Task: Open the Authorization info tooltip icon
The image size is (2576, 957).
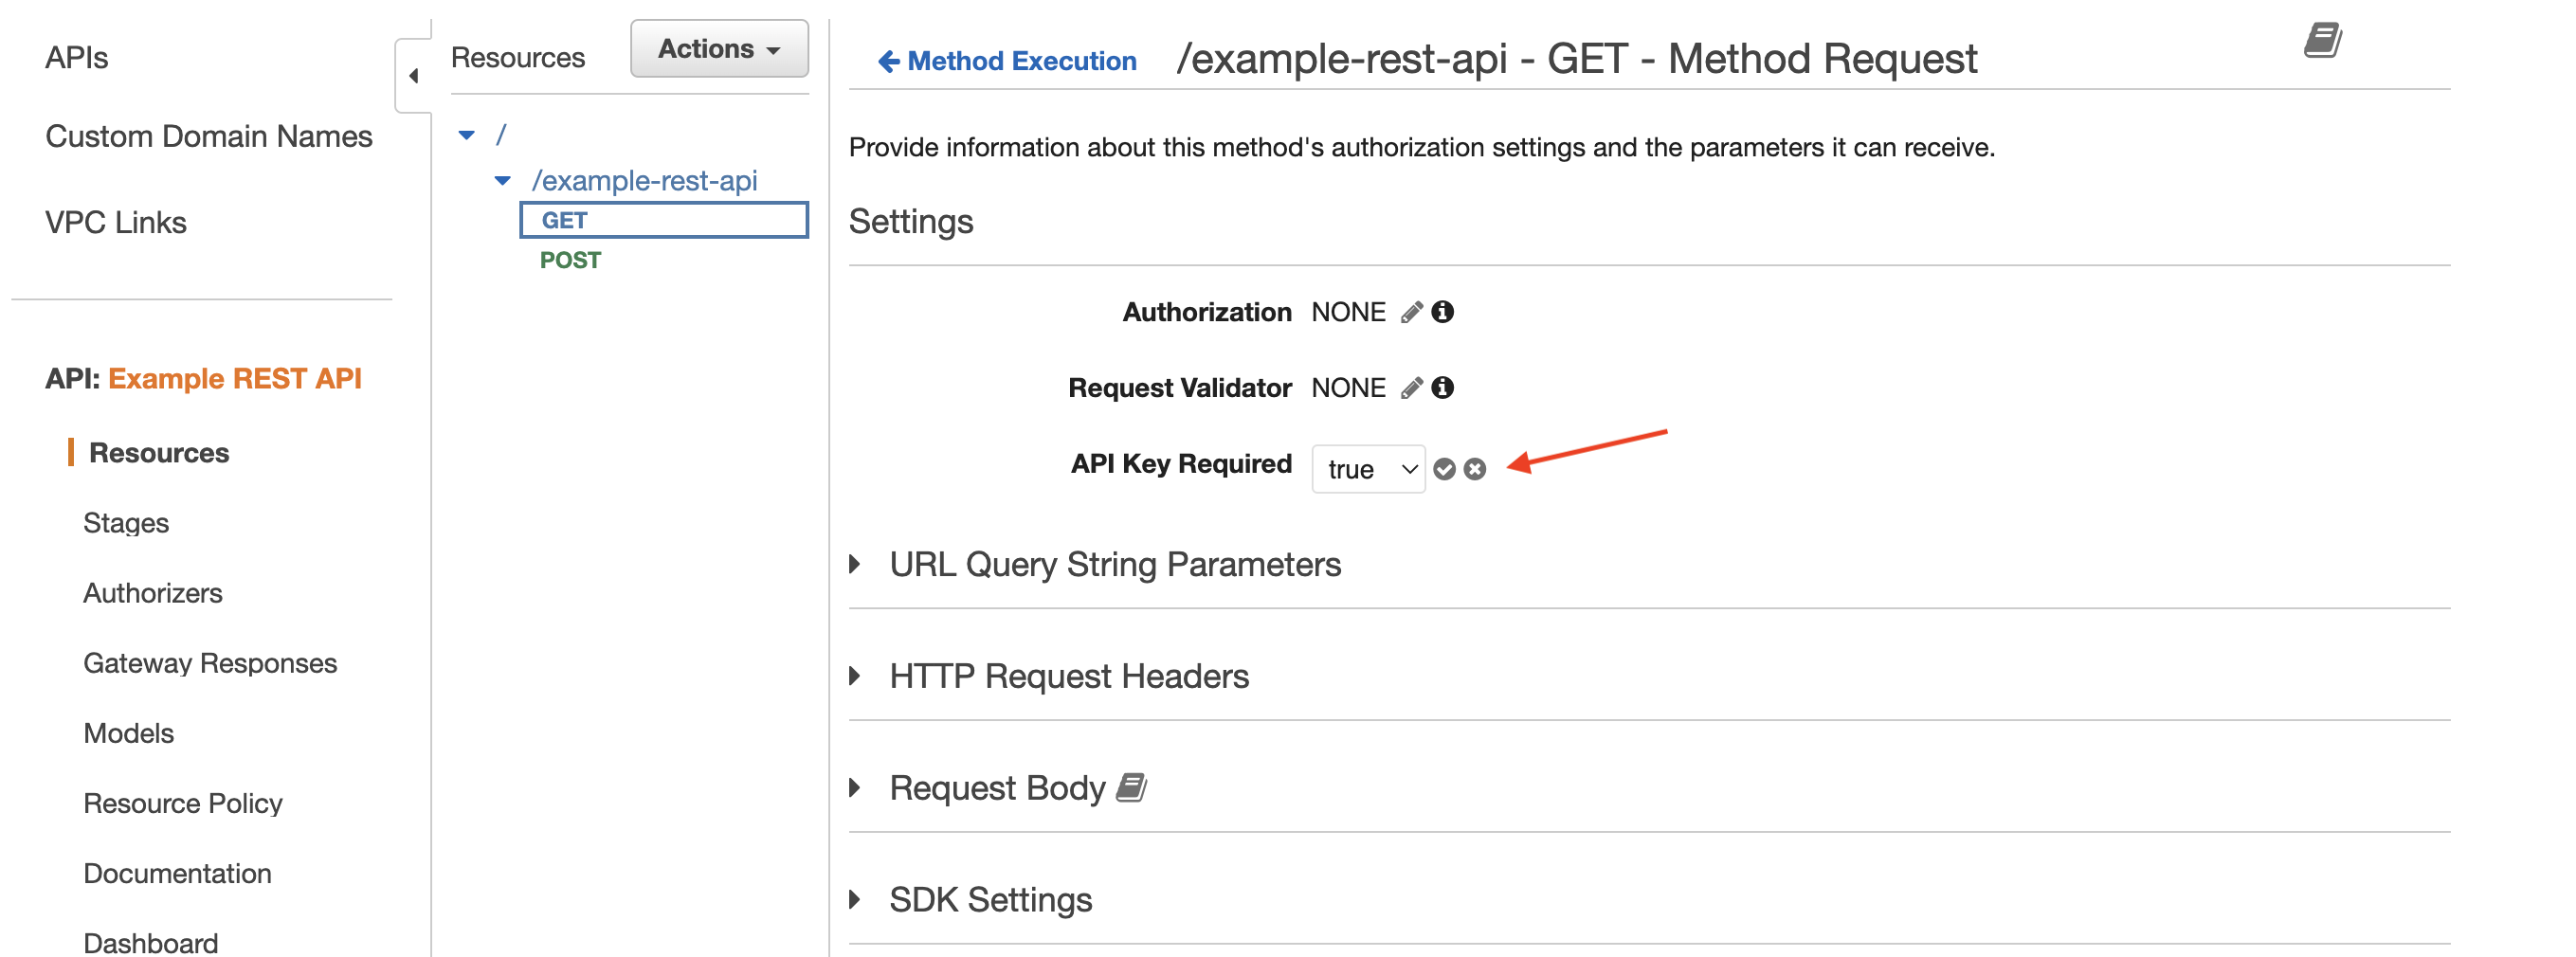Action: (x=1443, y=311)
